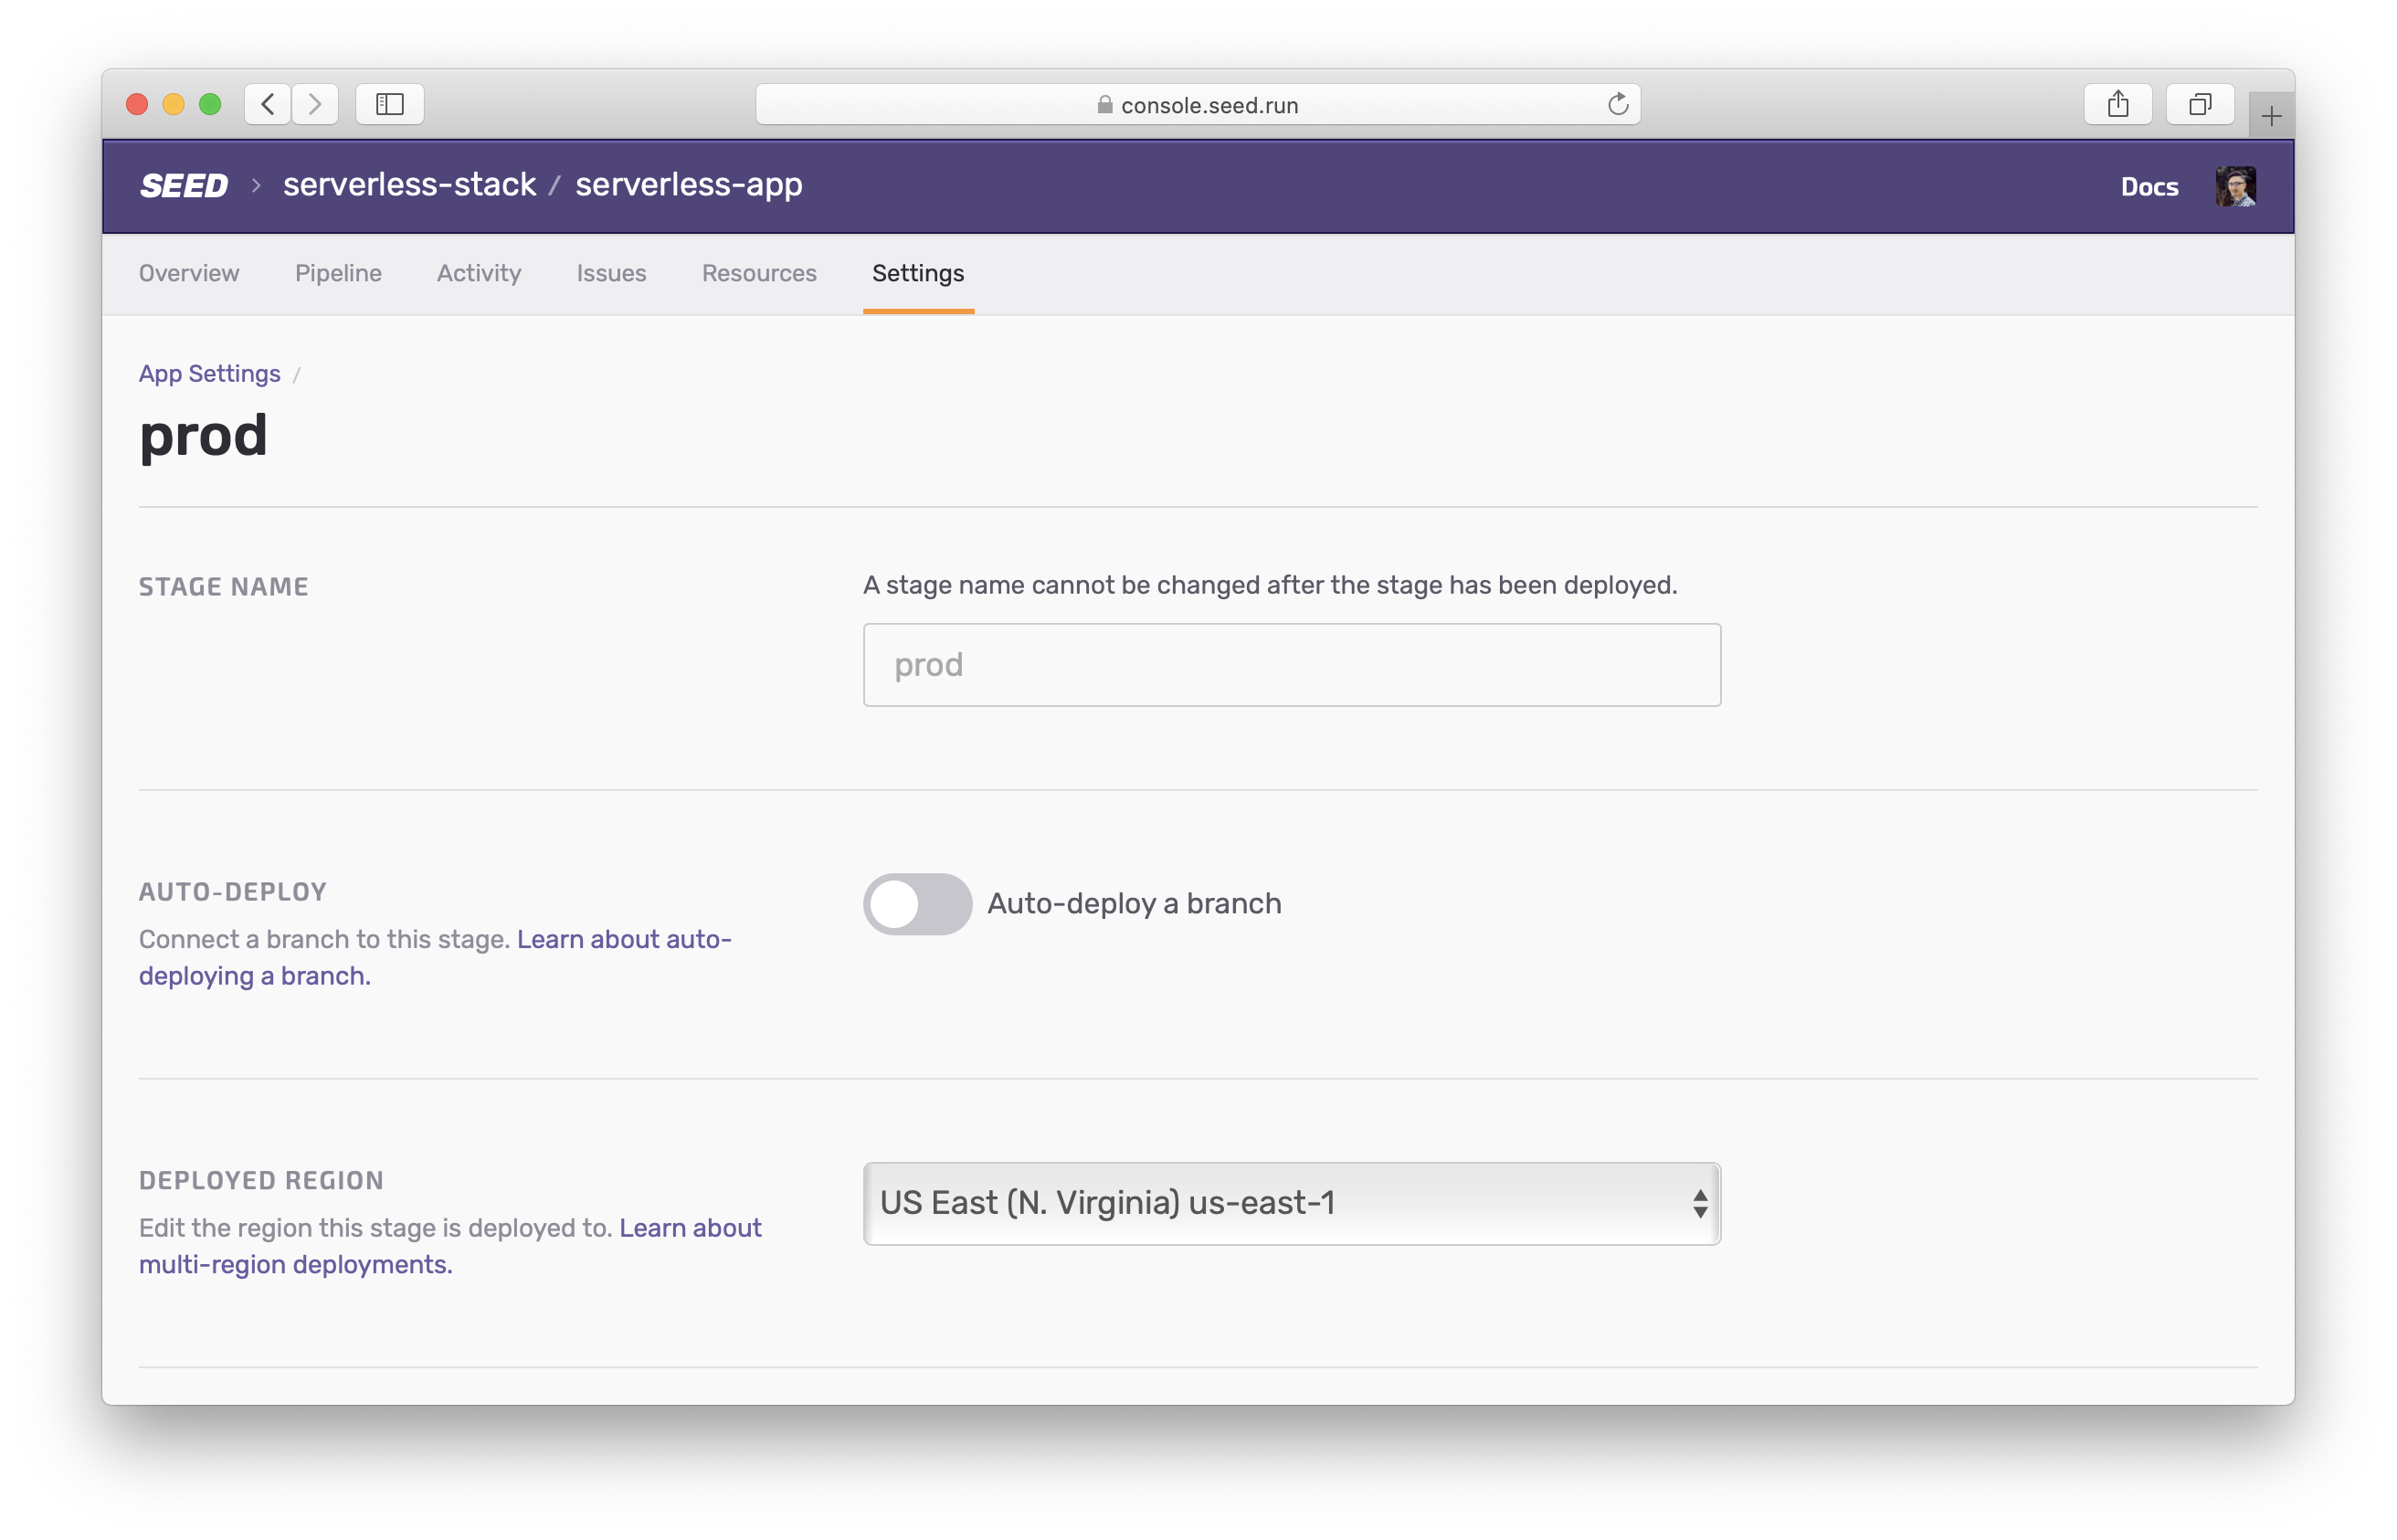Open the Docs link in the header
The width and height of the screenshot is (2397, 1540).
click(x=2149, y=187)
